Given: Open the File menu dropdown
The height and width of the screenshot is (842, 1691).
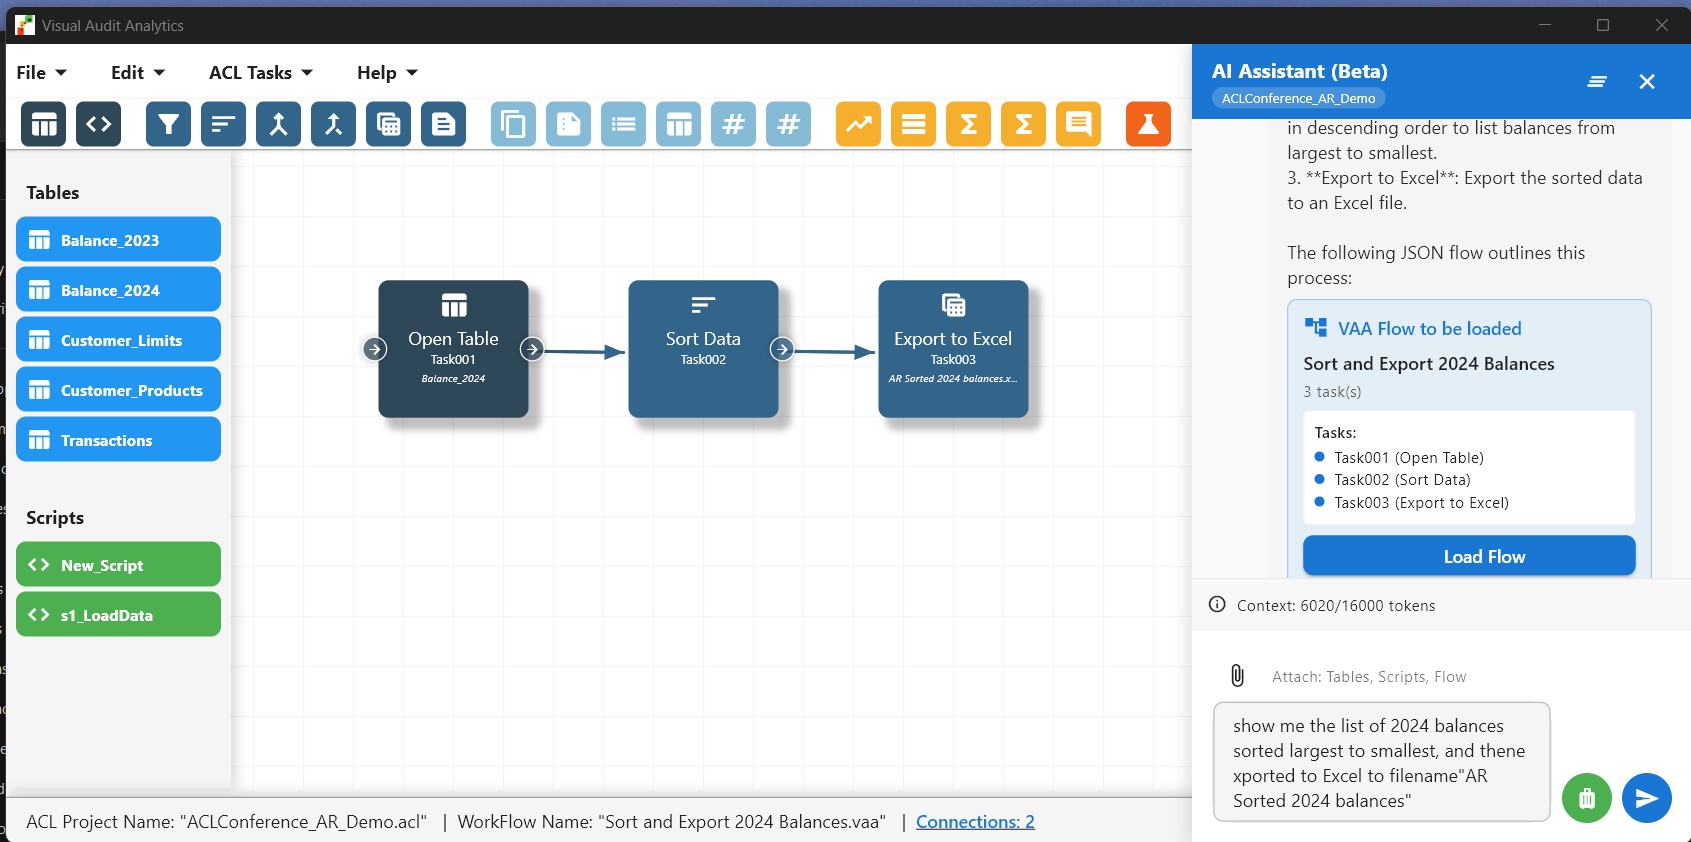Looking at the screenshot, I should click(41, 72).
